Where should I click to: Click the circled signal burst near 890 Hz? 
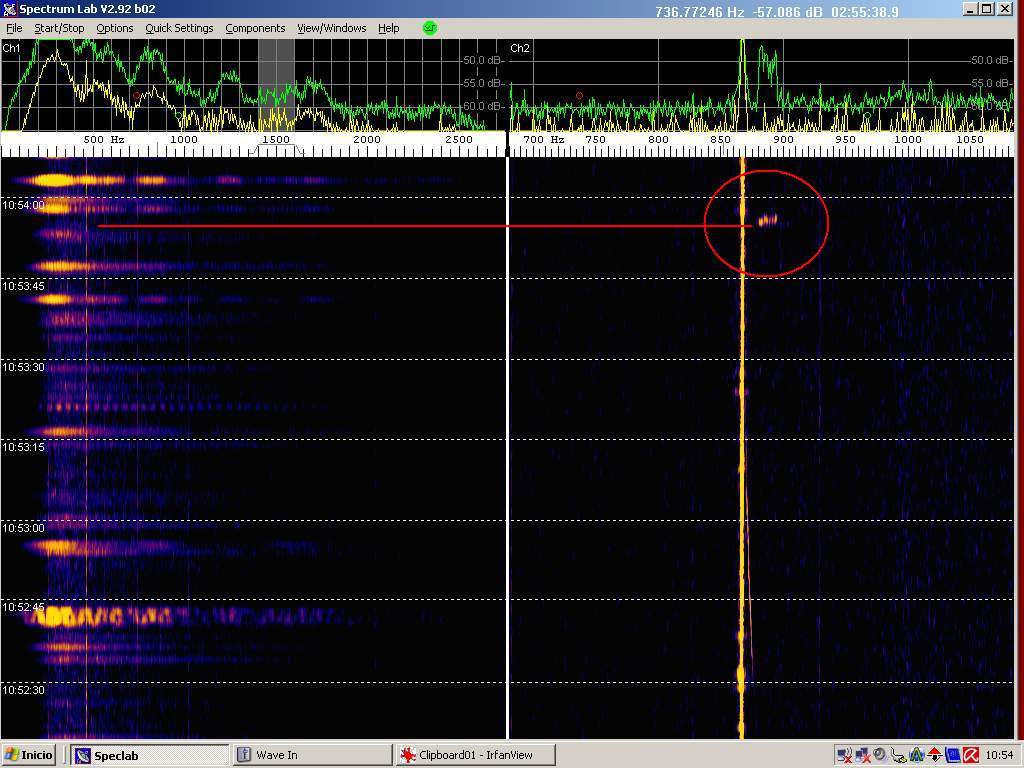(x=768, y=220)
